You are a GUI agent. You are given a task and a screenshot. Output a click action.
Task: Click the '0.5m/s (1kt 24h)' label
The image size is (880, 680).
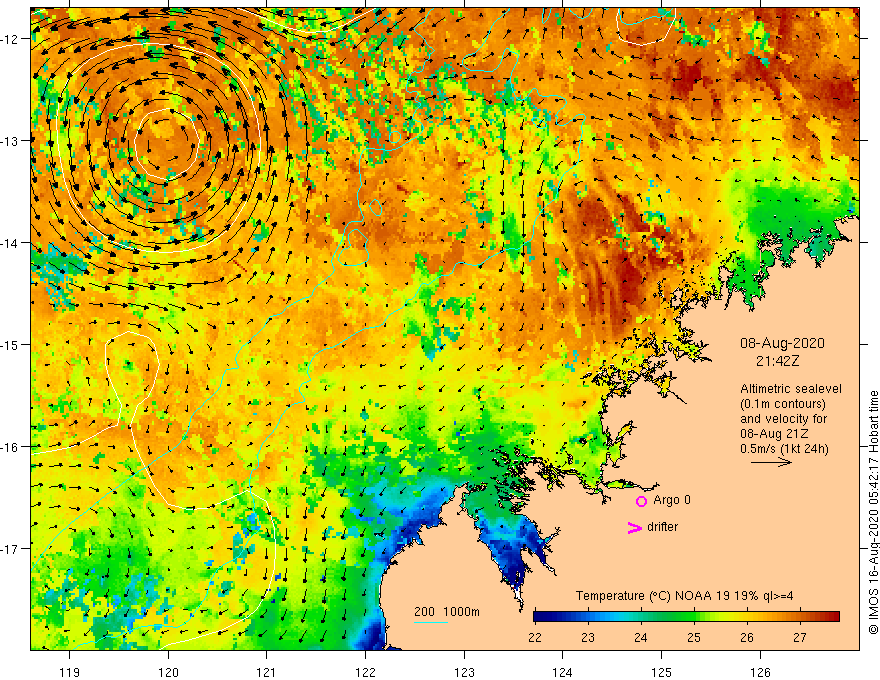tap(784, 449)
